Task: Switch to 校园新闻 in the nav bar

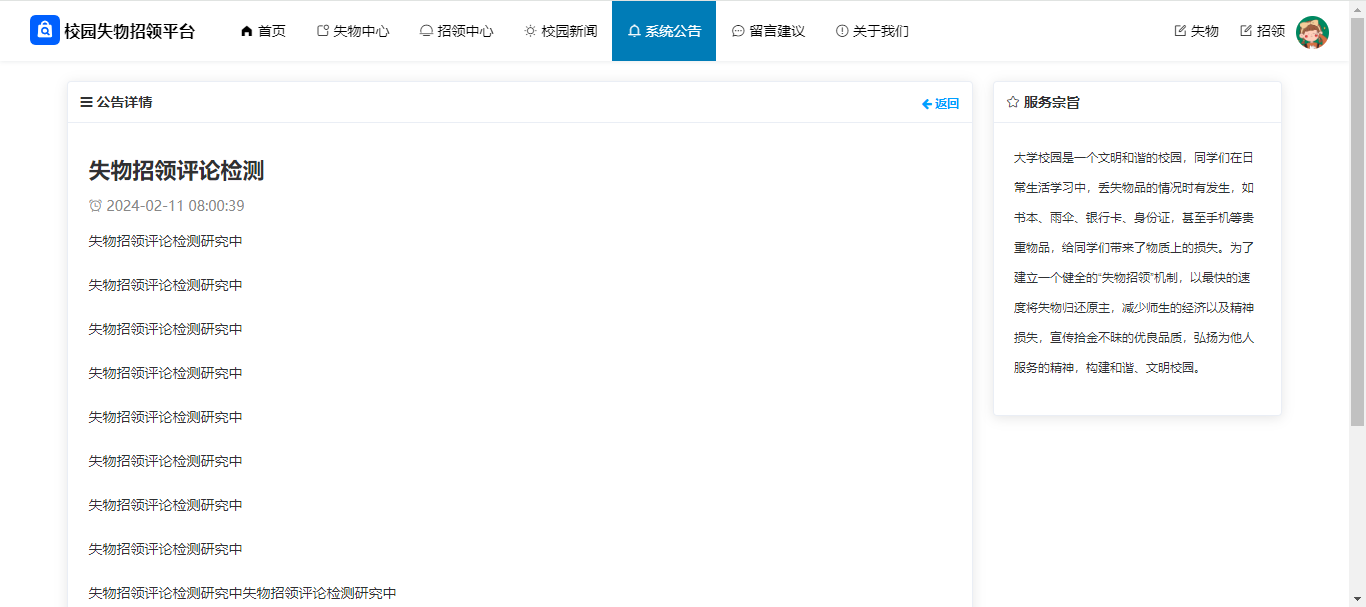Action: pos(561,31)
